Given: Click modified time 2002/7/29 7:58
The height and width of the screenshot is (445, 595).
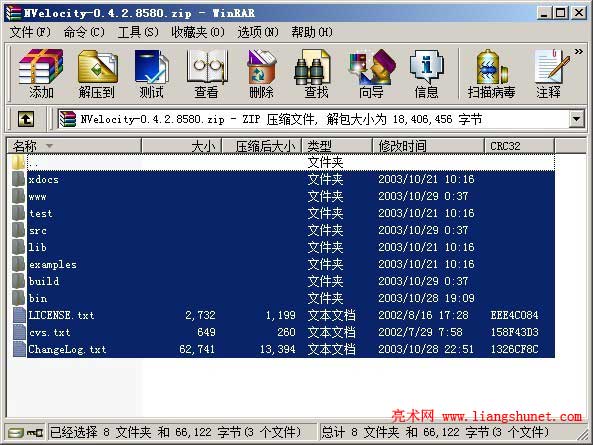Looking at the screenshot, I should [420, 332].
